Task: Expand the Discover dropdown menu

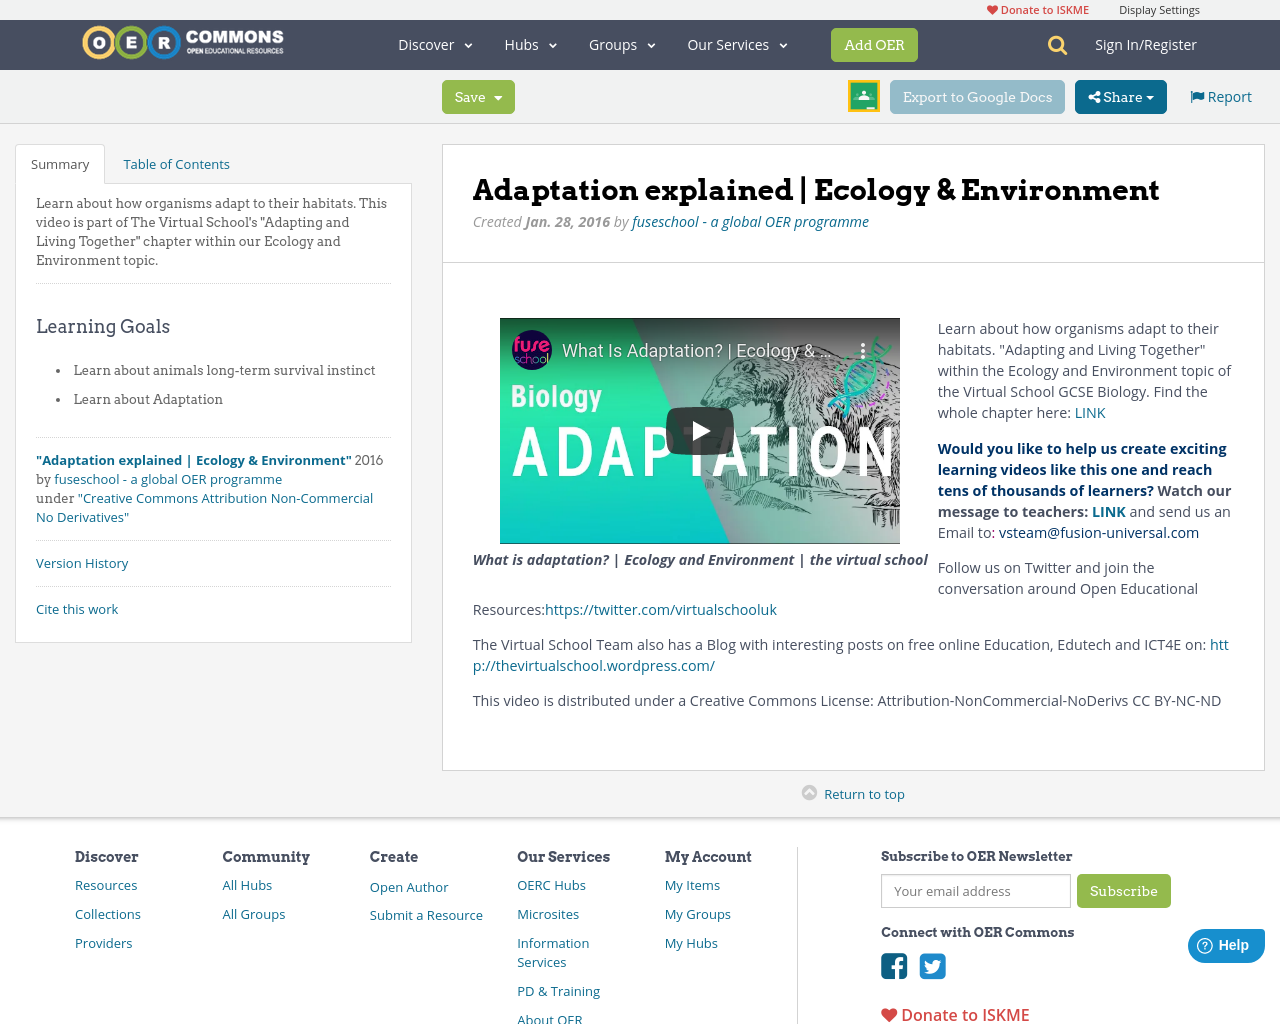Action: click(435, 45)
